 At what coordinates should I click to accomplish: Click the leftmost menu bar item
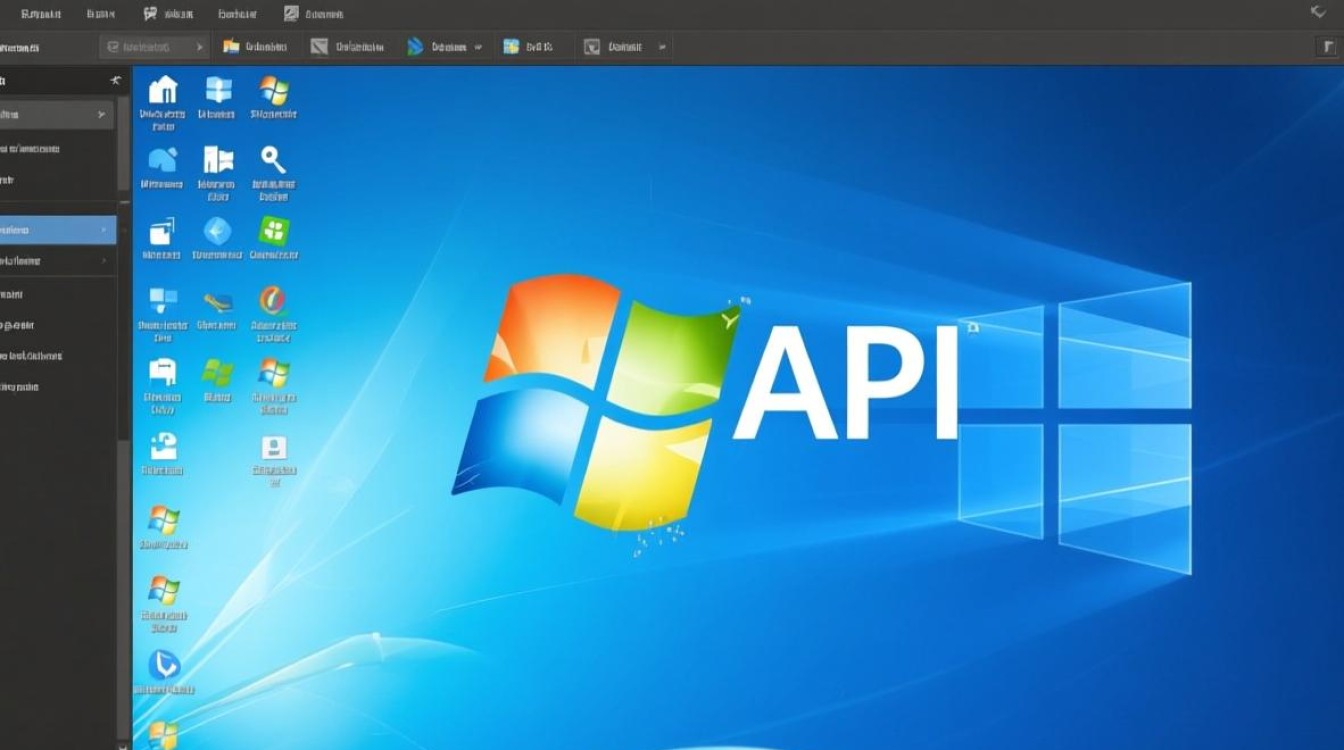click(x=42, y=14)
